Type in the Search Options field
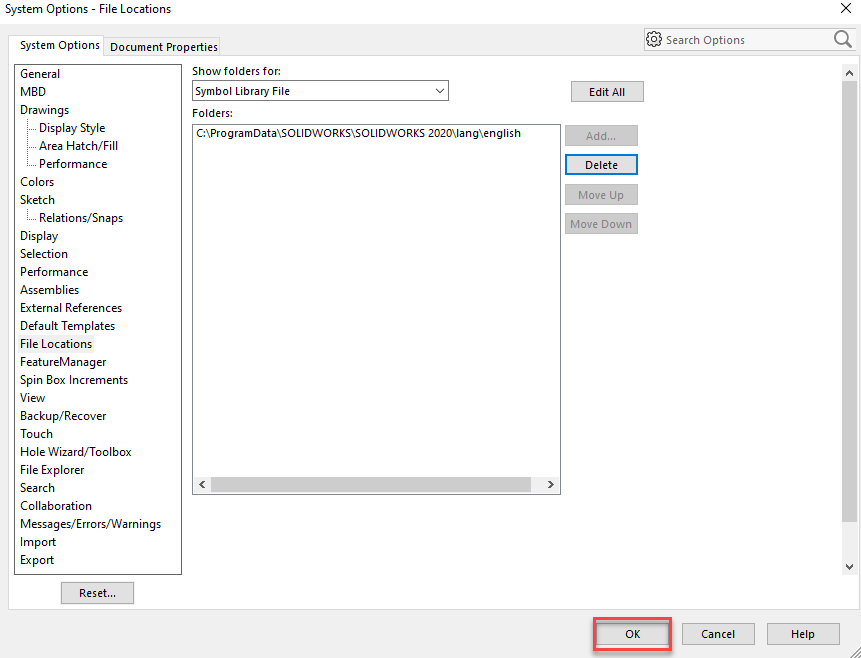Viewport: 861px width, 658px height. pyautogui.click(x=745, y=40)
